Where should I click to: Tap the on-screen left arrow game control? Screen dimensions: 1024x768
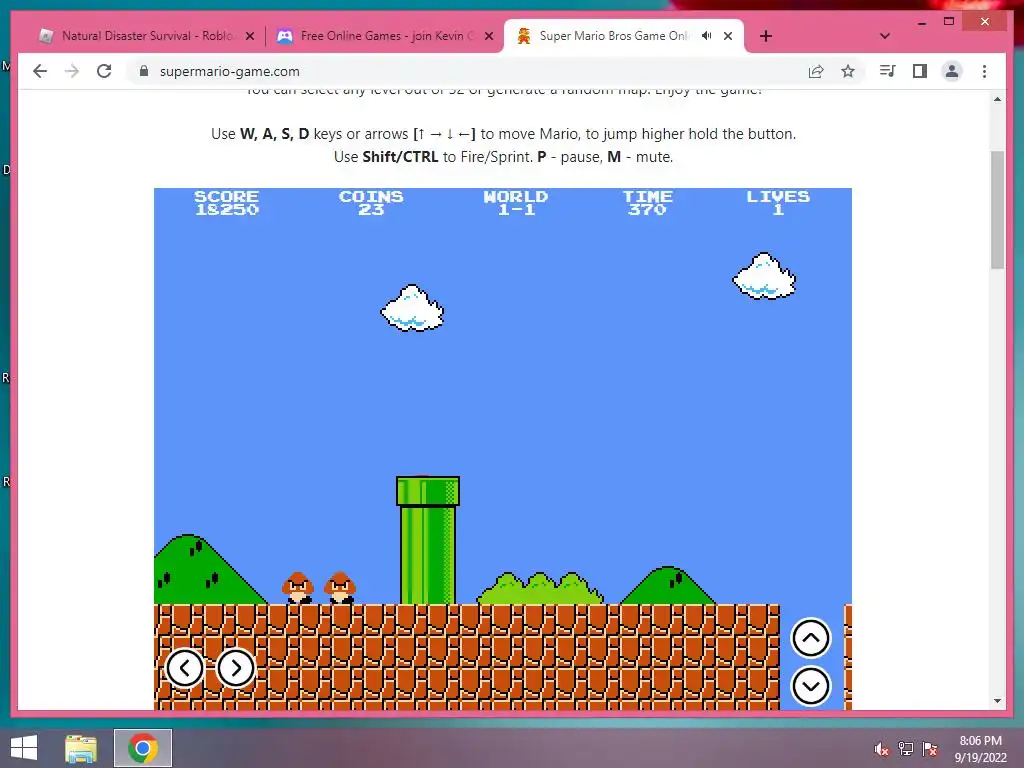[185, 668]
